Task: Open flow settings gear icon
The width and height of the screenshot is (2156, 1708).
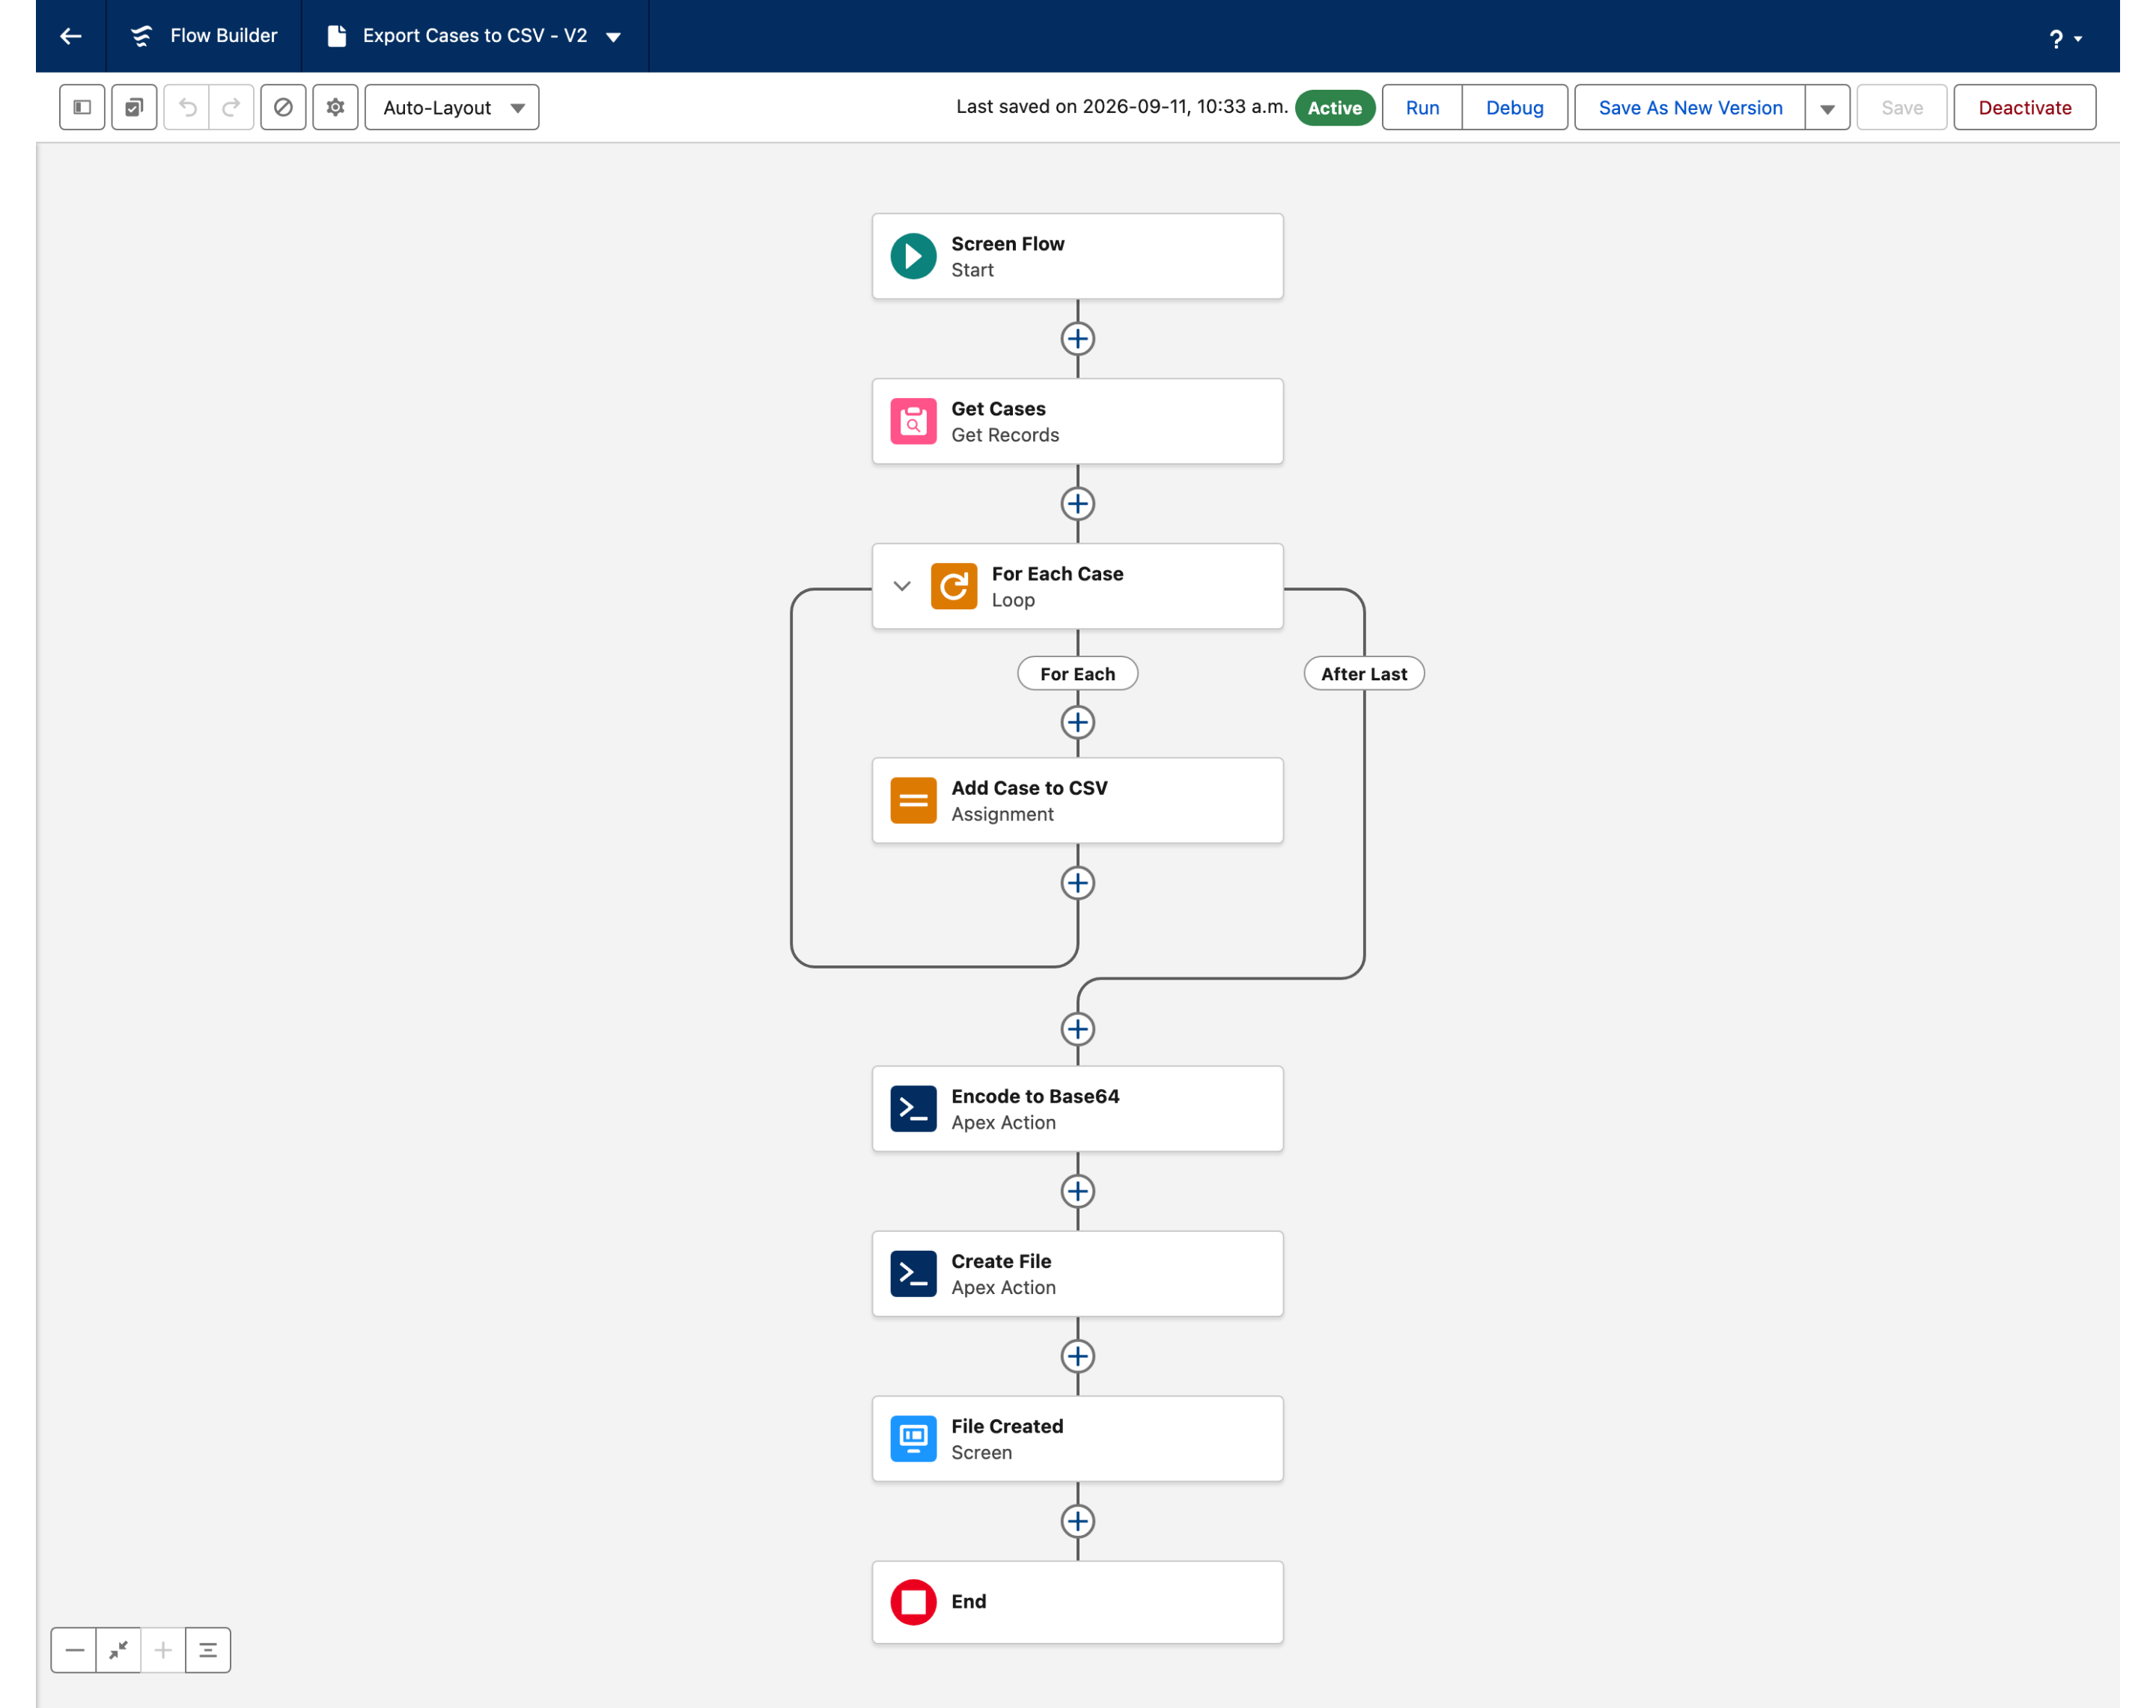Action: [x=335, y=107]
